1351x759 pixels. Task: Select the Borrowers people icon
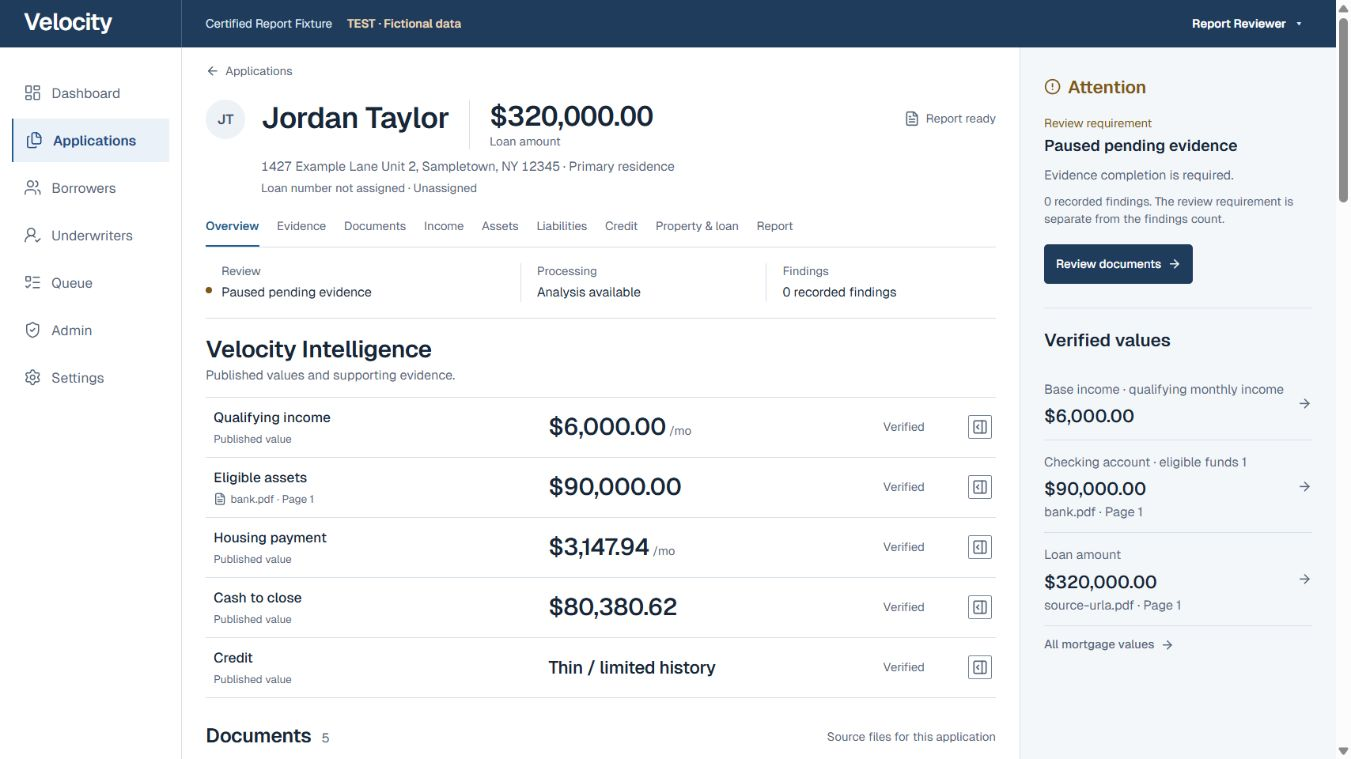tap(33, 188)
